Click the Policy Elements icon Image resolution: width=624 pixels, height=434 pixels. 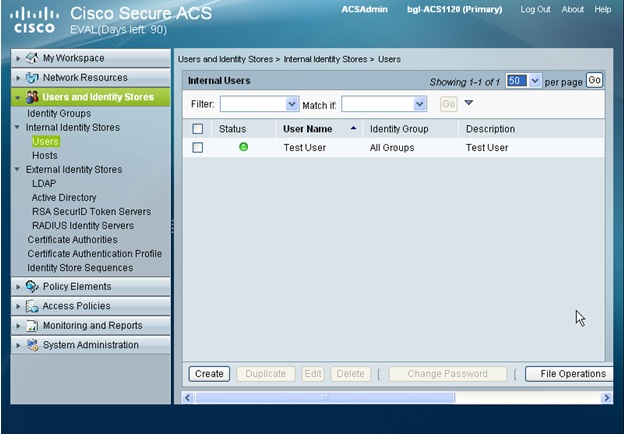click(x=32, y=286)
